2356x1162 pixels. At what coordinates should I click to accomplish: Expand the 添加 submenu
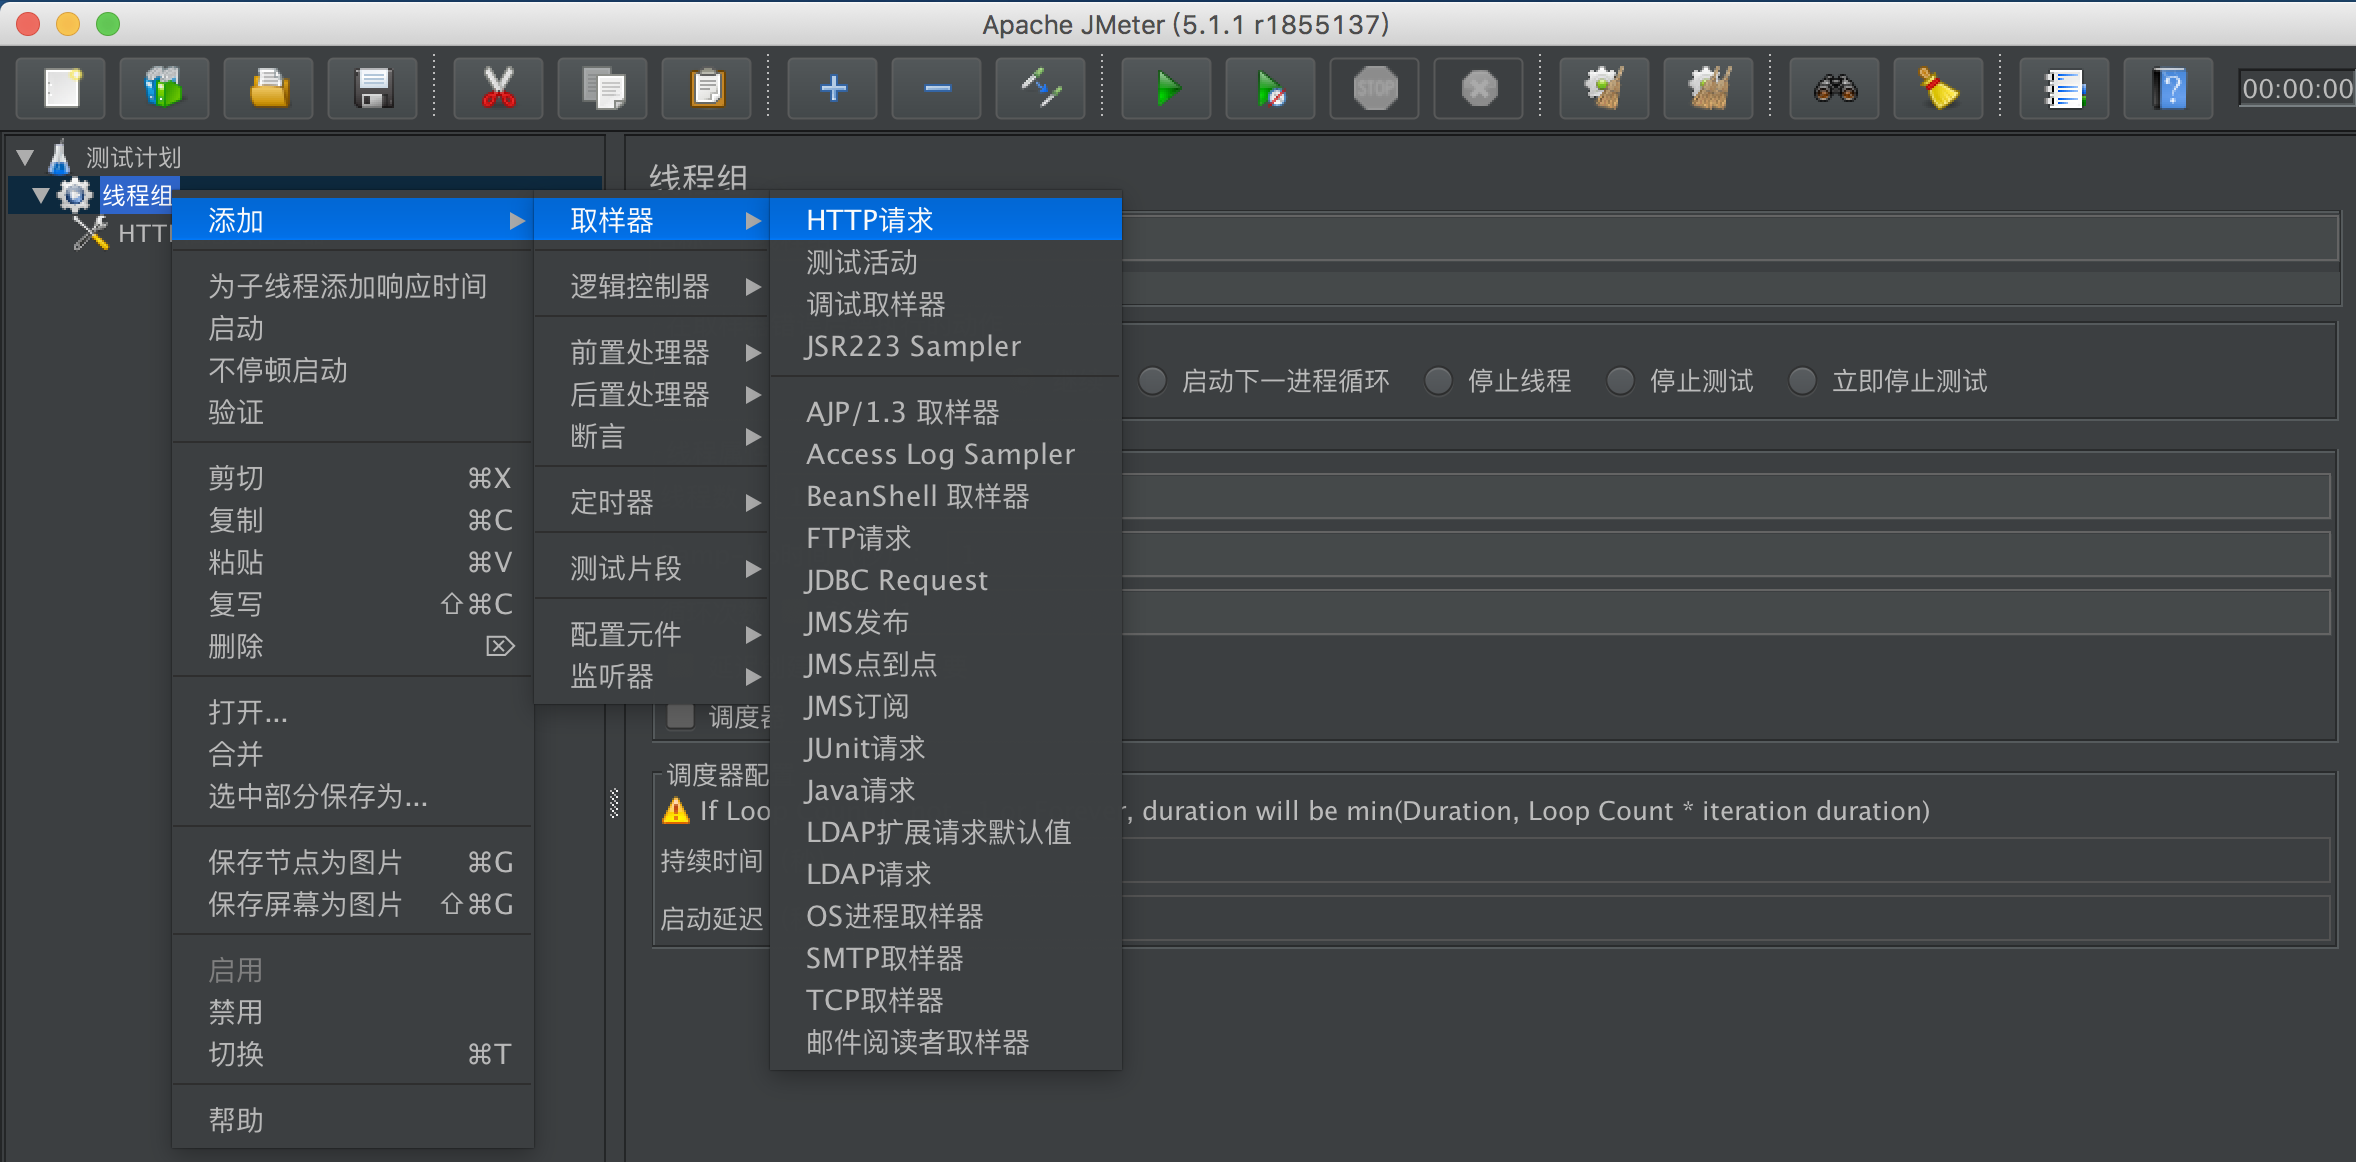click(353, 220)
